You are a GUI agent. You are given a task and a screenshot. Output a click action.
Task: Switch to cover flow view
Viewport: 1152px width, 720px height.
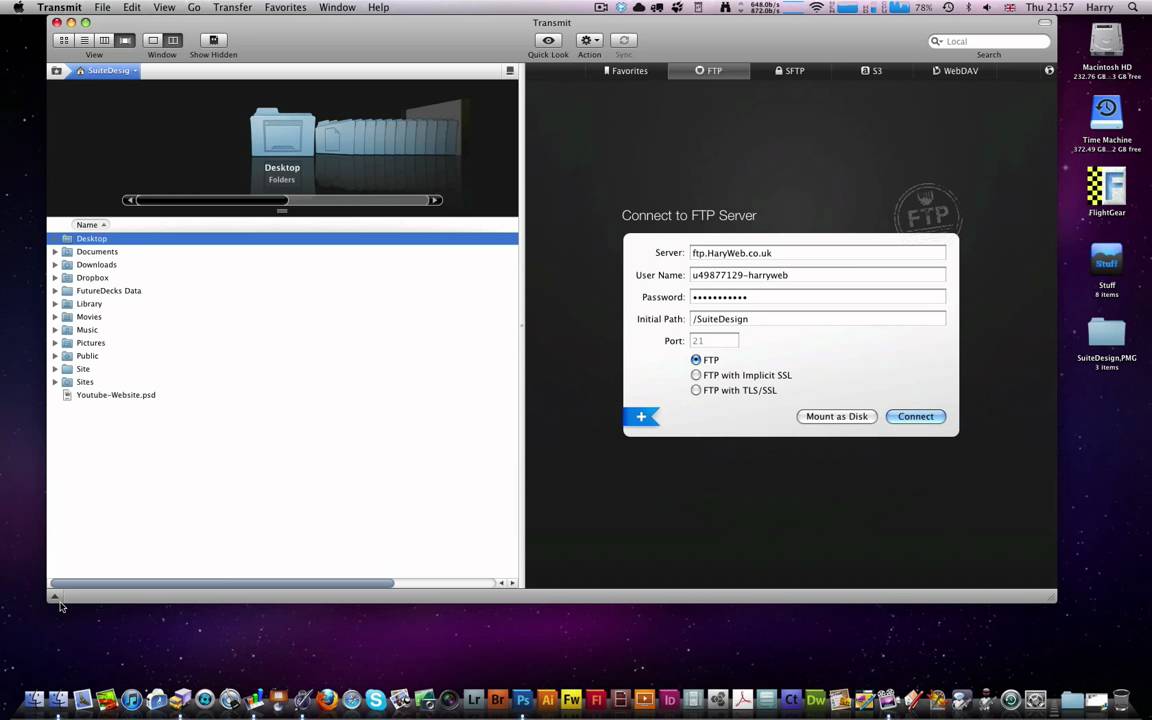(125, 40)
